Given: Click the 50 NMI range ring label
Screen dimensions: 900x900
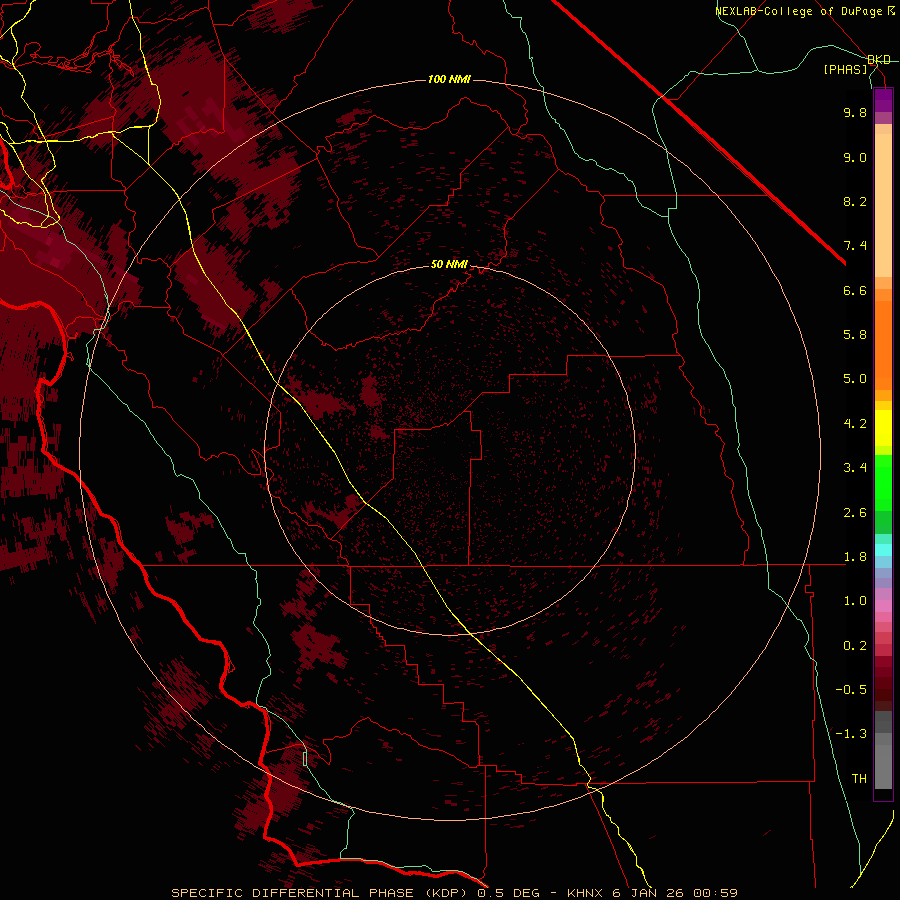Looking at the screenshot, I should point(449,264).
